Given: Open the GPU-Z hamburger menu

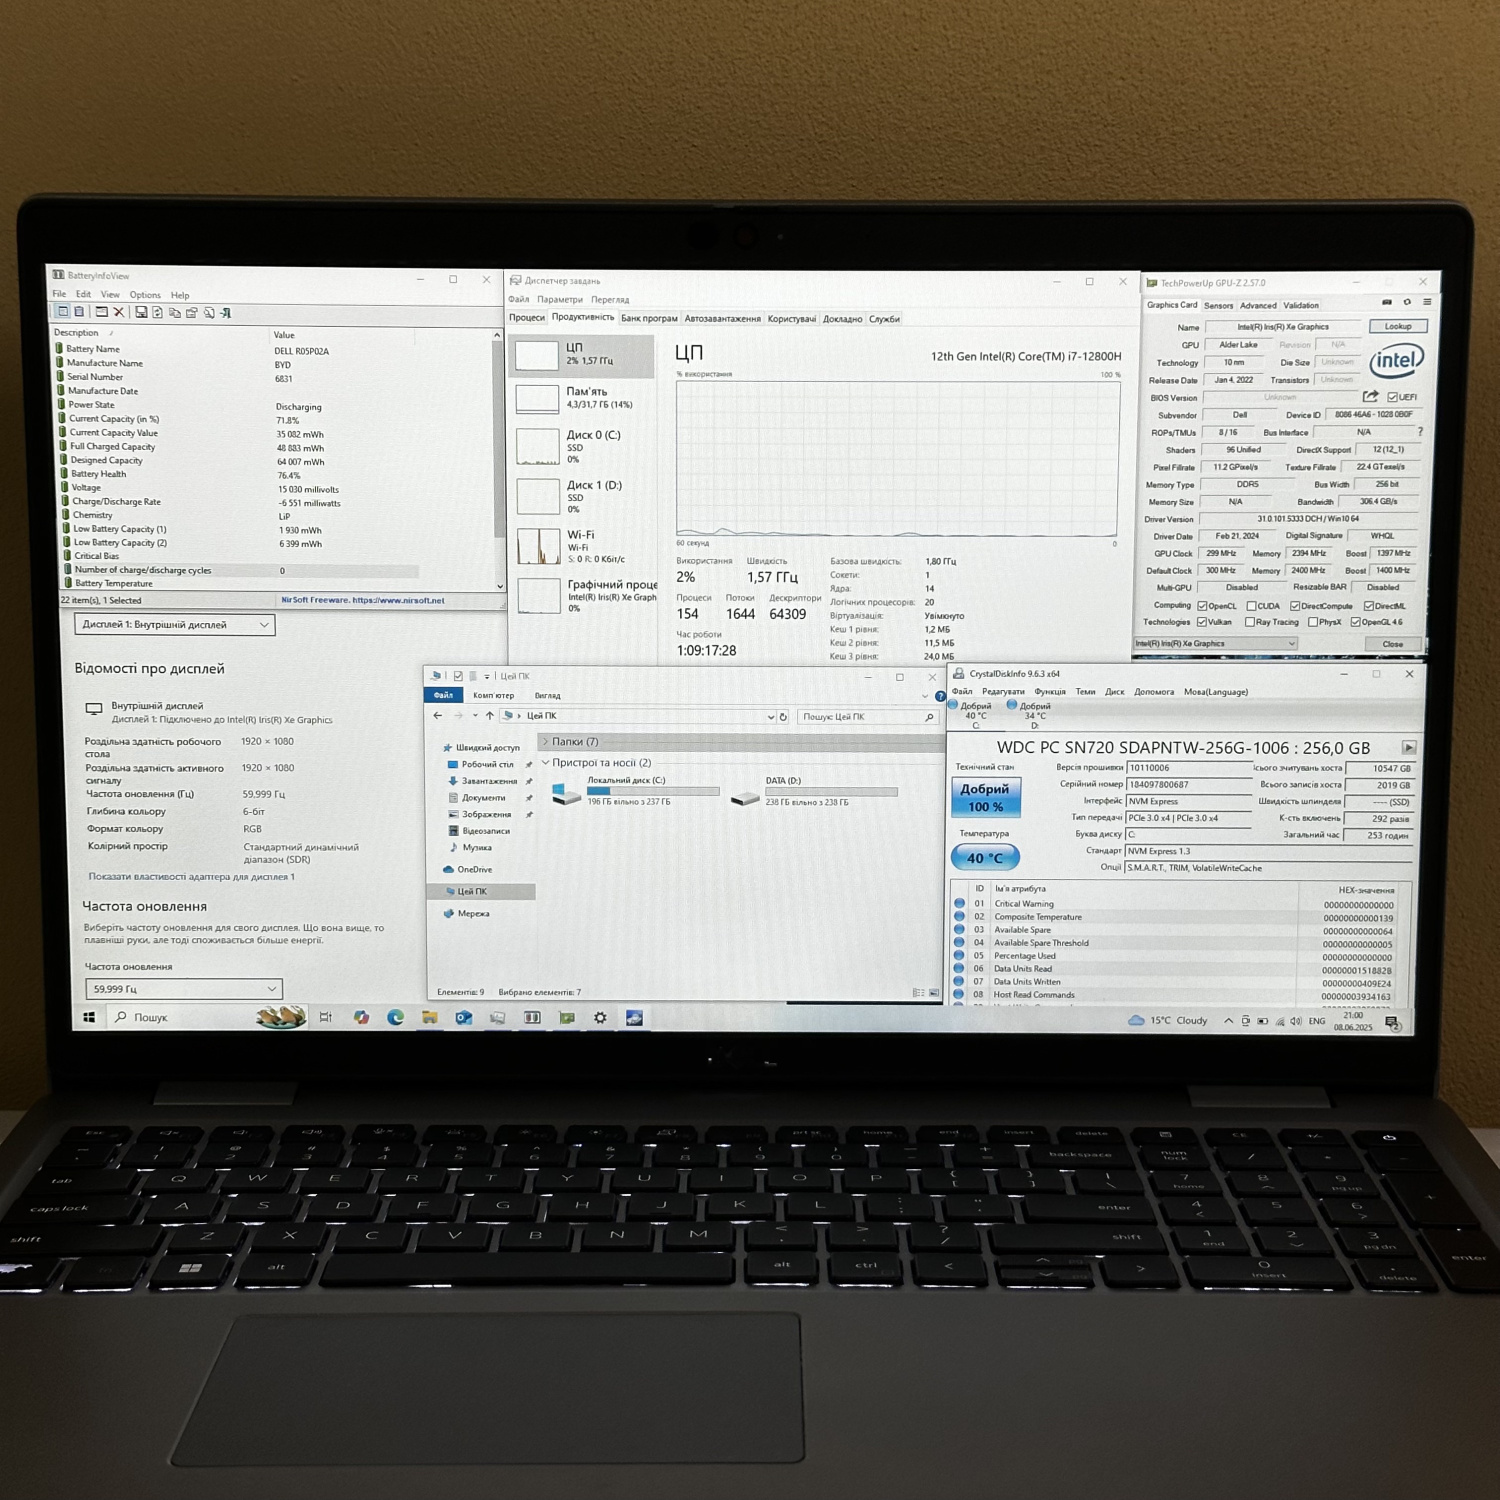Looking at the screenshot, I should pyautogui.click(x=1427, y=302).
